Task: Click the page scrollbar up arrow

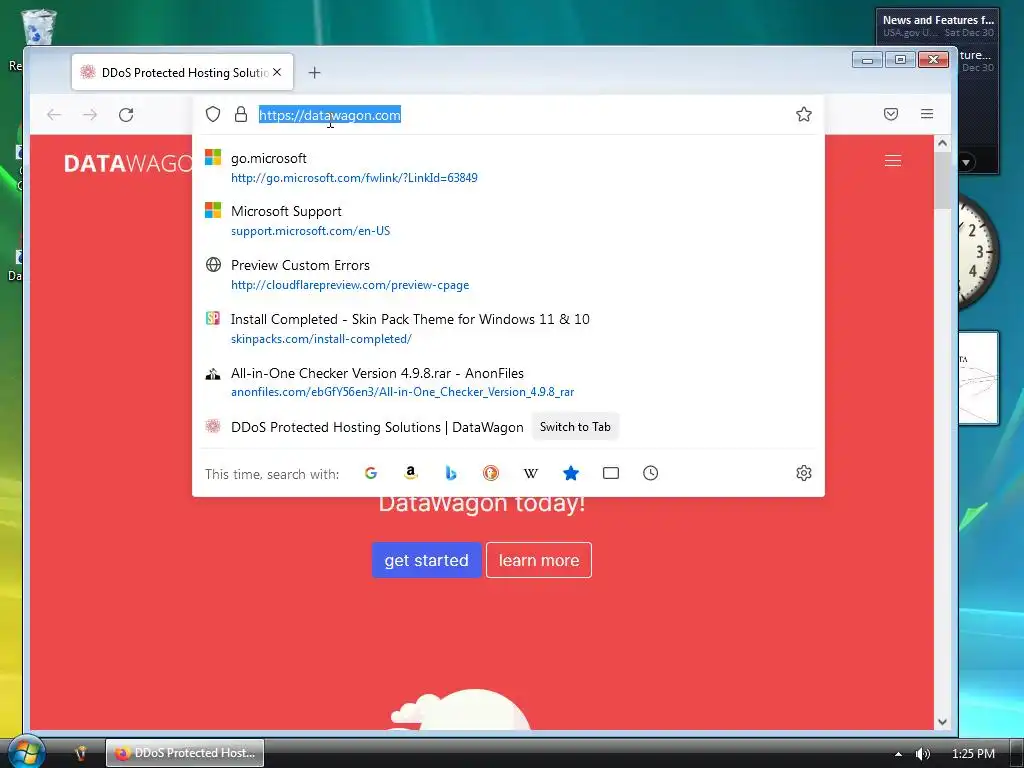Action: [x=942, y=143]
